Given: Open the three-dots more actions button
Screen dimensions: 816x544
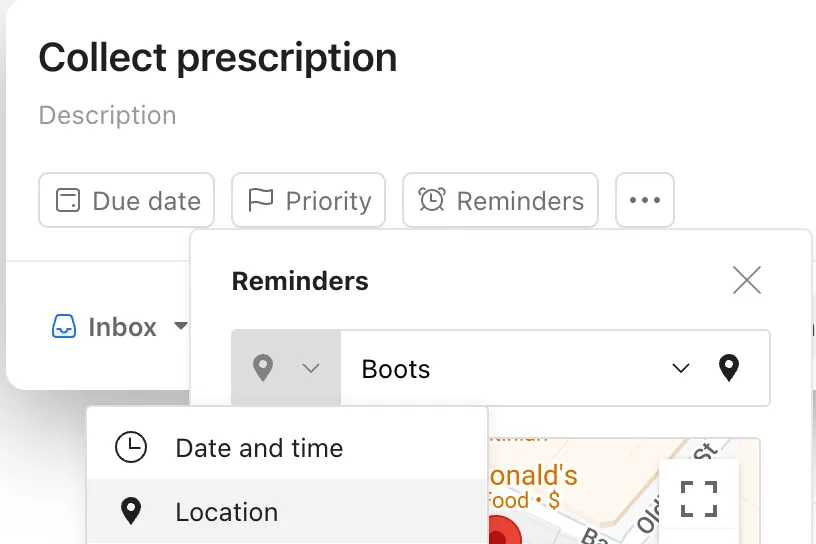Looking at the screenshot, I should coord(645,200).
